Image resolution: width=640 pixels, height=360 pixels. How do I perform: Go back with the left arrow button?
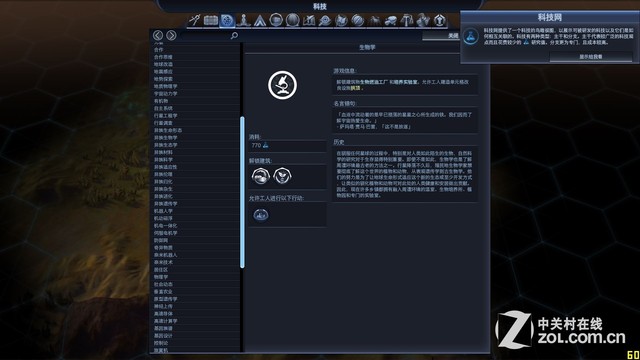pos(158,36)
